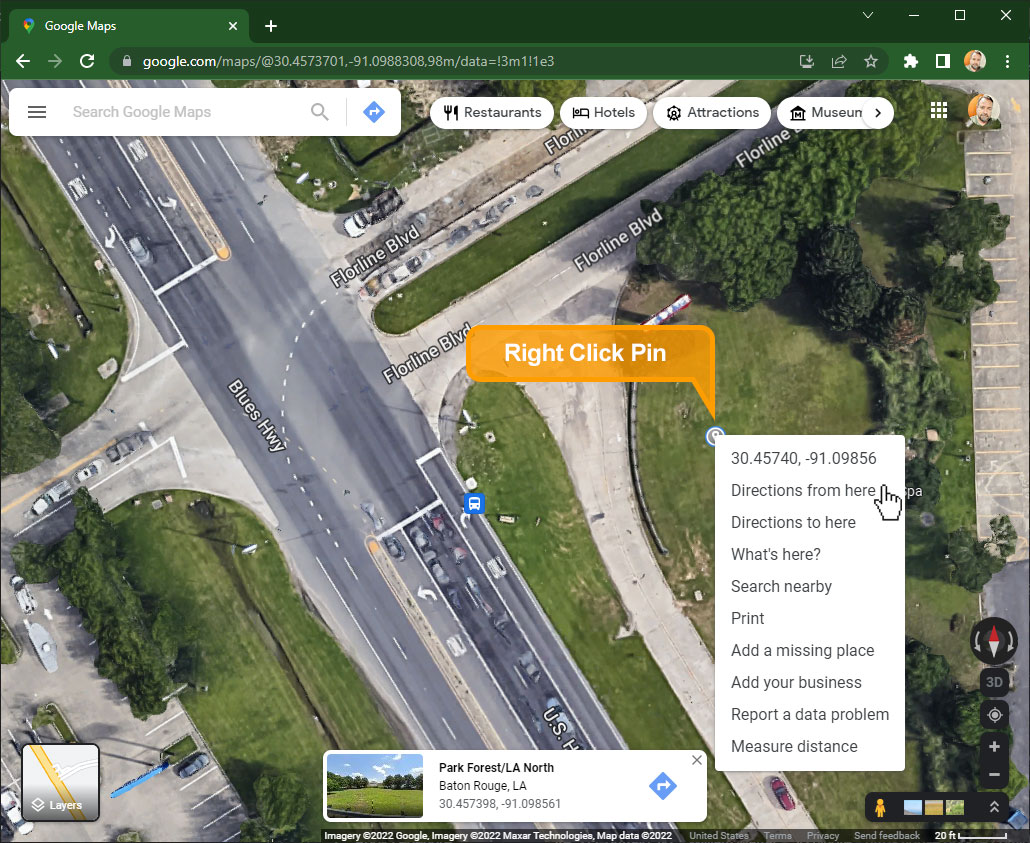
Task: Go back in Chrome
Action: 23,61
